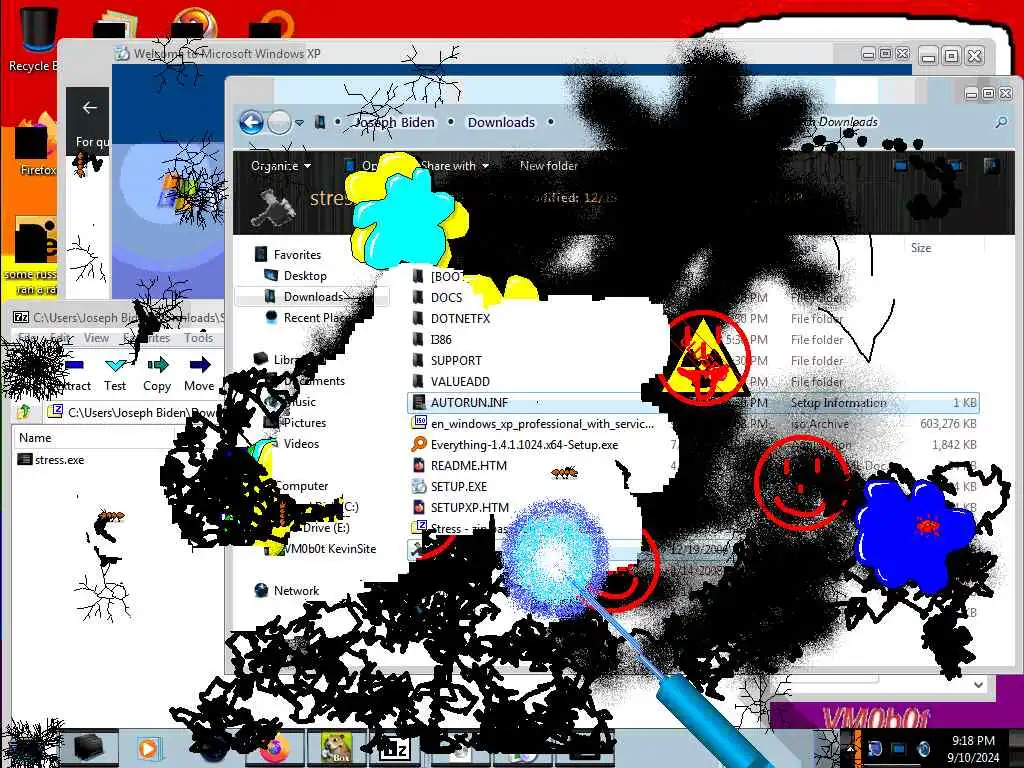Select Network in the navigation pane

point(296,590)
